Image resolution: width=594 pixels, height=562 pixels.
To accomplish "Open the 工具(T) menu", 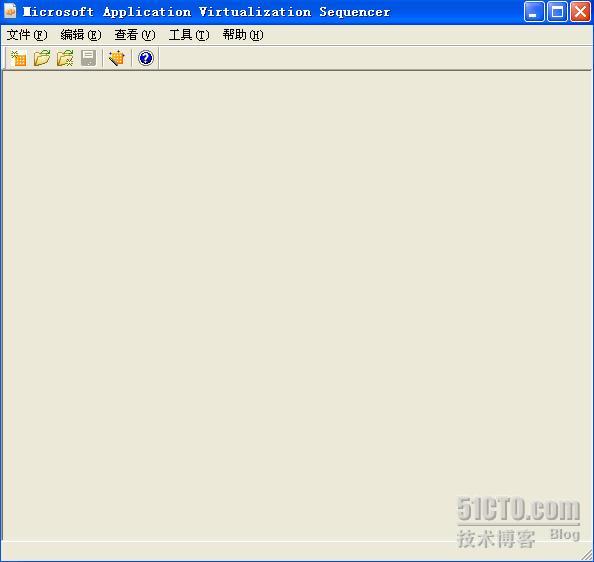I will coord(189,35).
